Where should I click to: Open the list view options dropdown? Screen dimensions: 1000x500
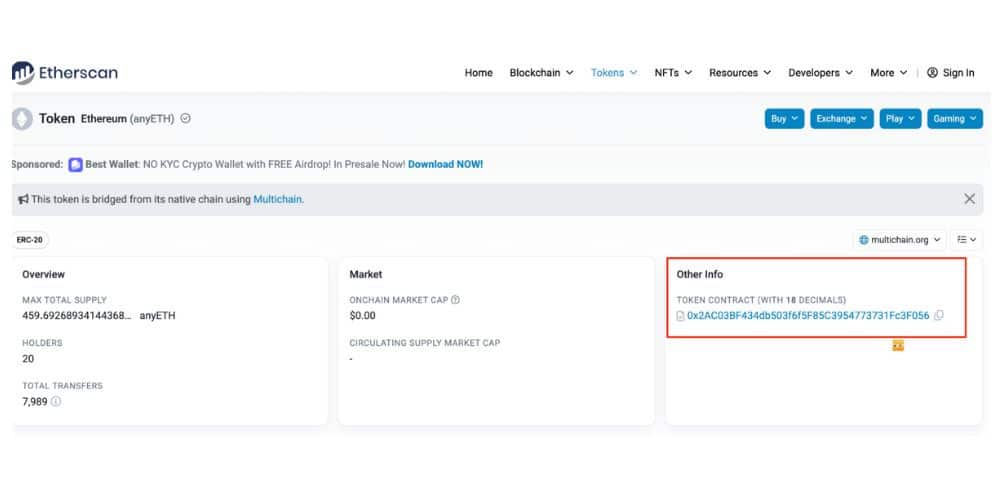click(967, 240)
